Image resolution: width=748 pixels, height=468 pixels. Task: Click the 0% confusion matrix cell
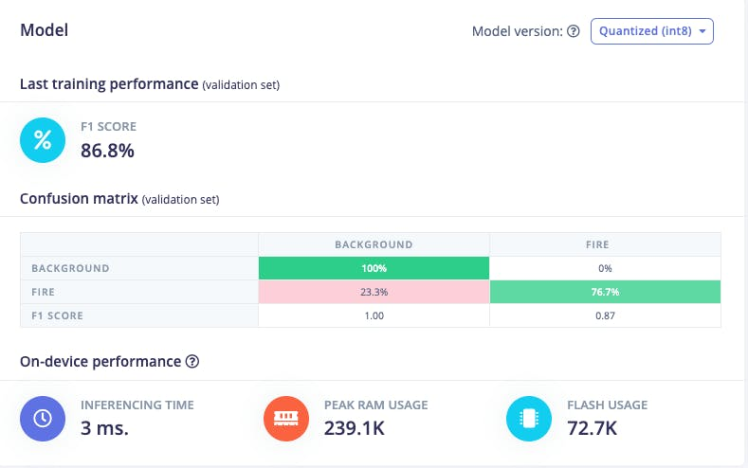point(605,268)
